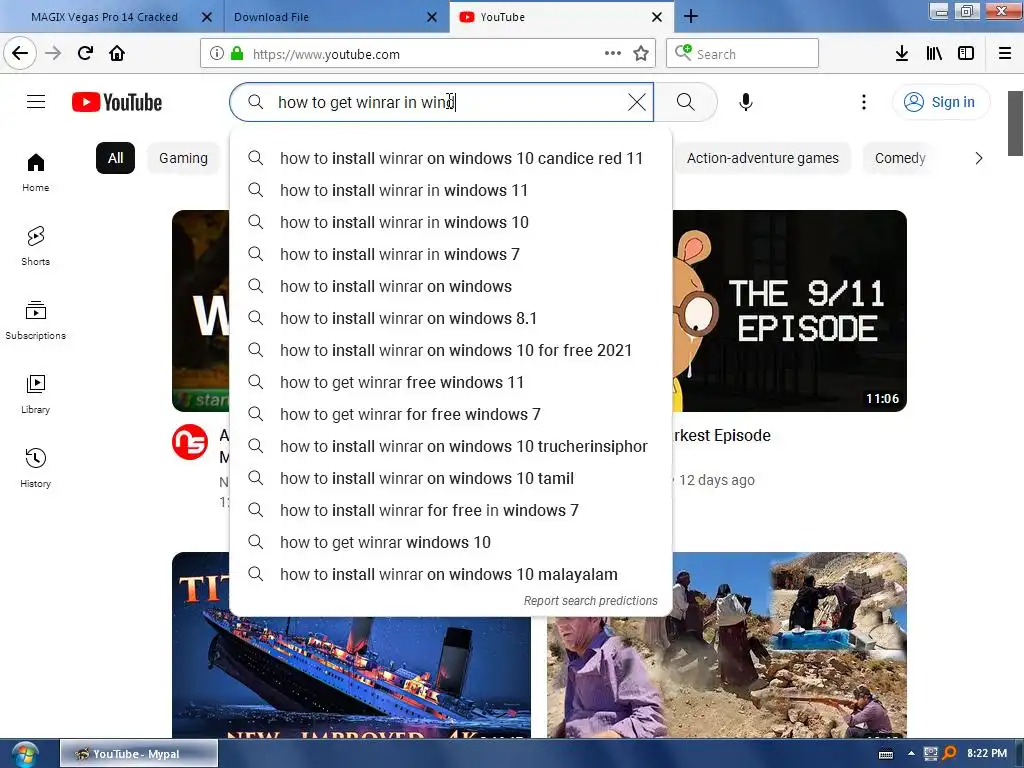
Task: Open the Windows Start menu
Action: [x=25, y=754]
